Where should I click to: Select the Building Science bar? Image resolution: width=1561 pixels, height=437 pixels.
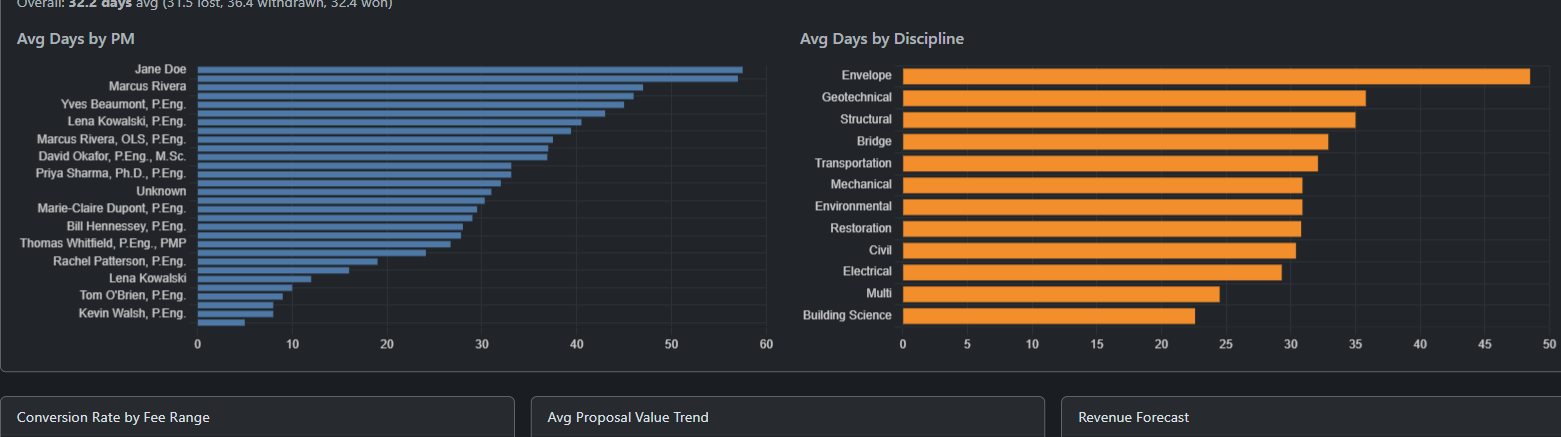(1048, 316)
